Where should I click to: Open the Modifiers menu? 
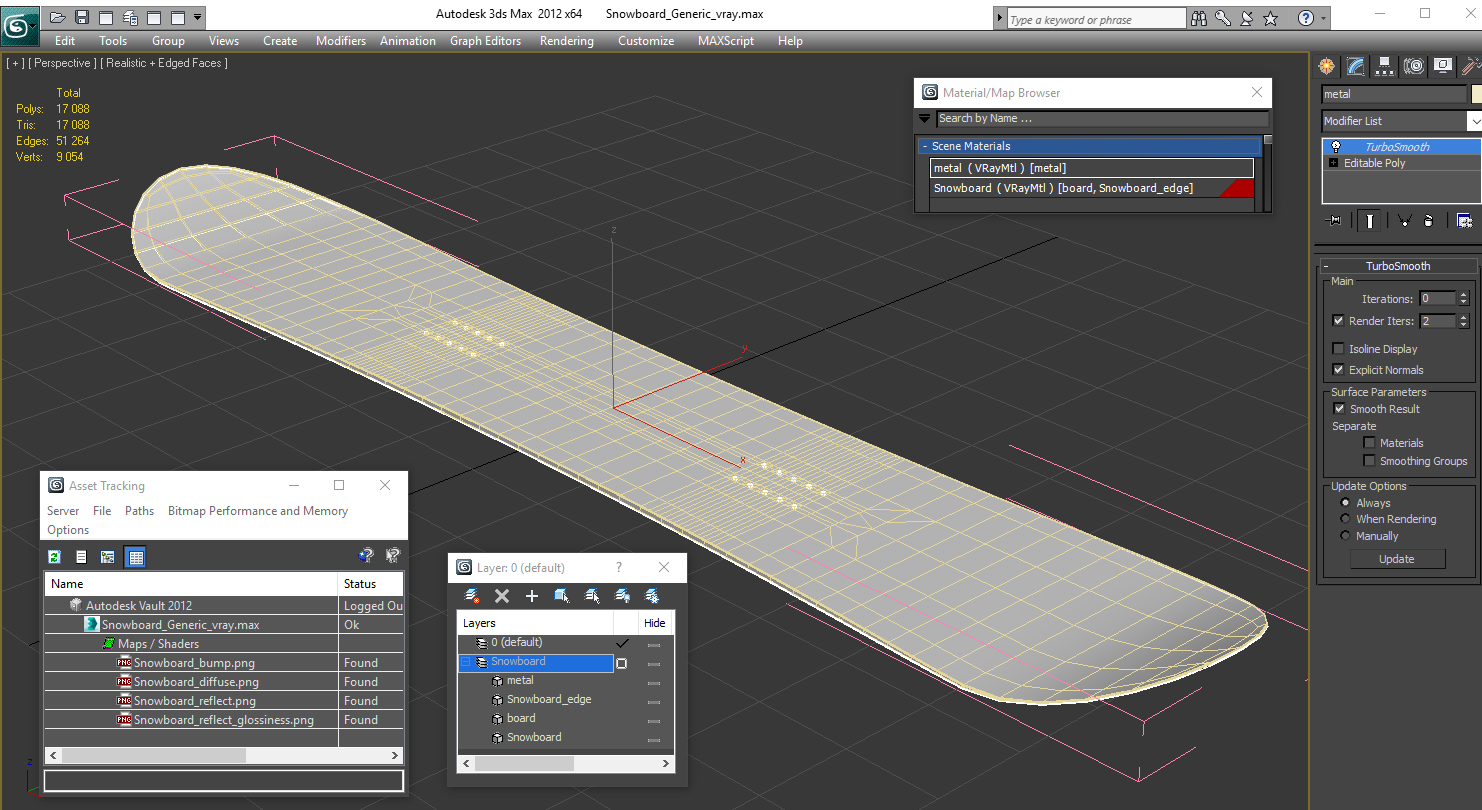[341, 41]
